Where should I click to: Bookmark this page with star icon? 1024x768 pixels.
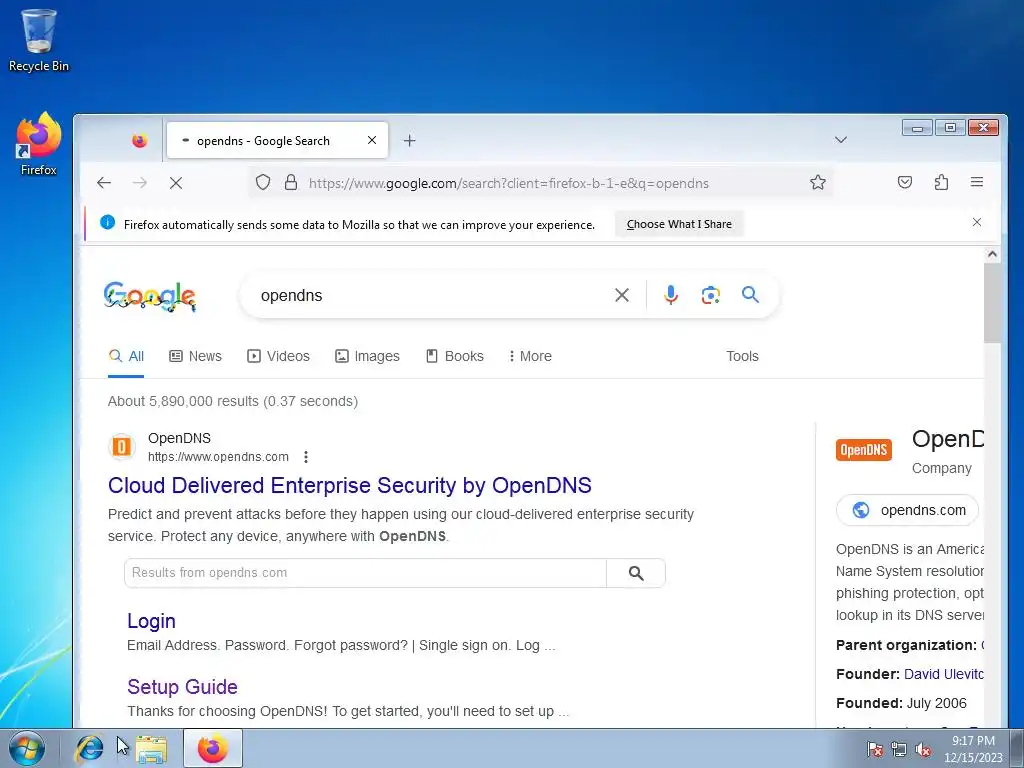(x=818, y=183)
